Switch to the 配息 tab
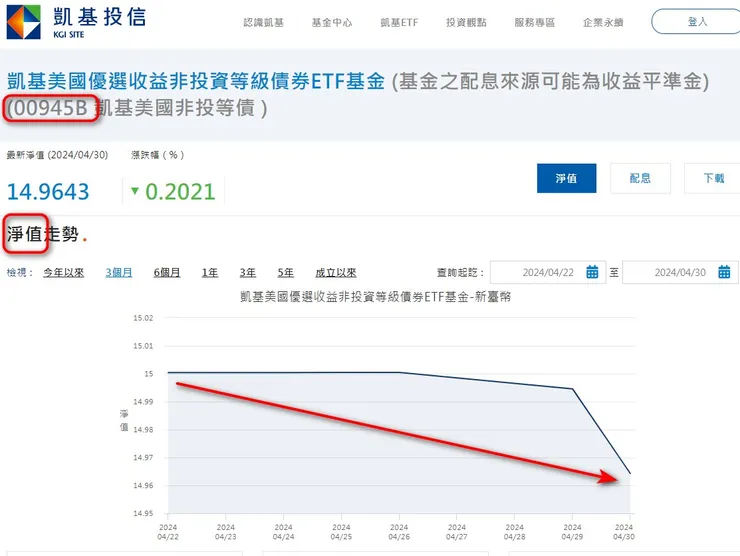The image size is (740, 556). (640, 178)
